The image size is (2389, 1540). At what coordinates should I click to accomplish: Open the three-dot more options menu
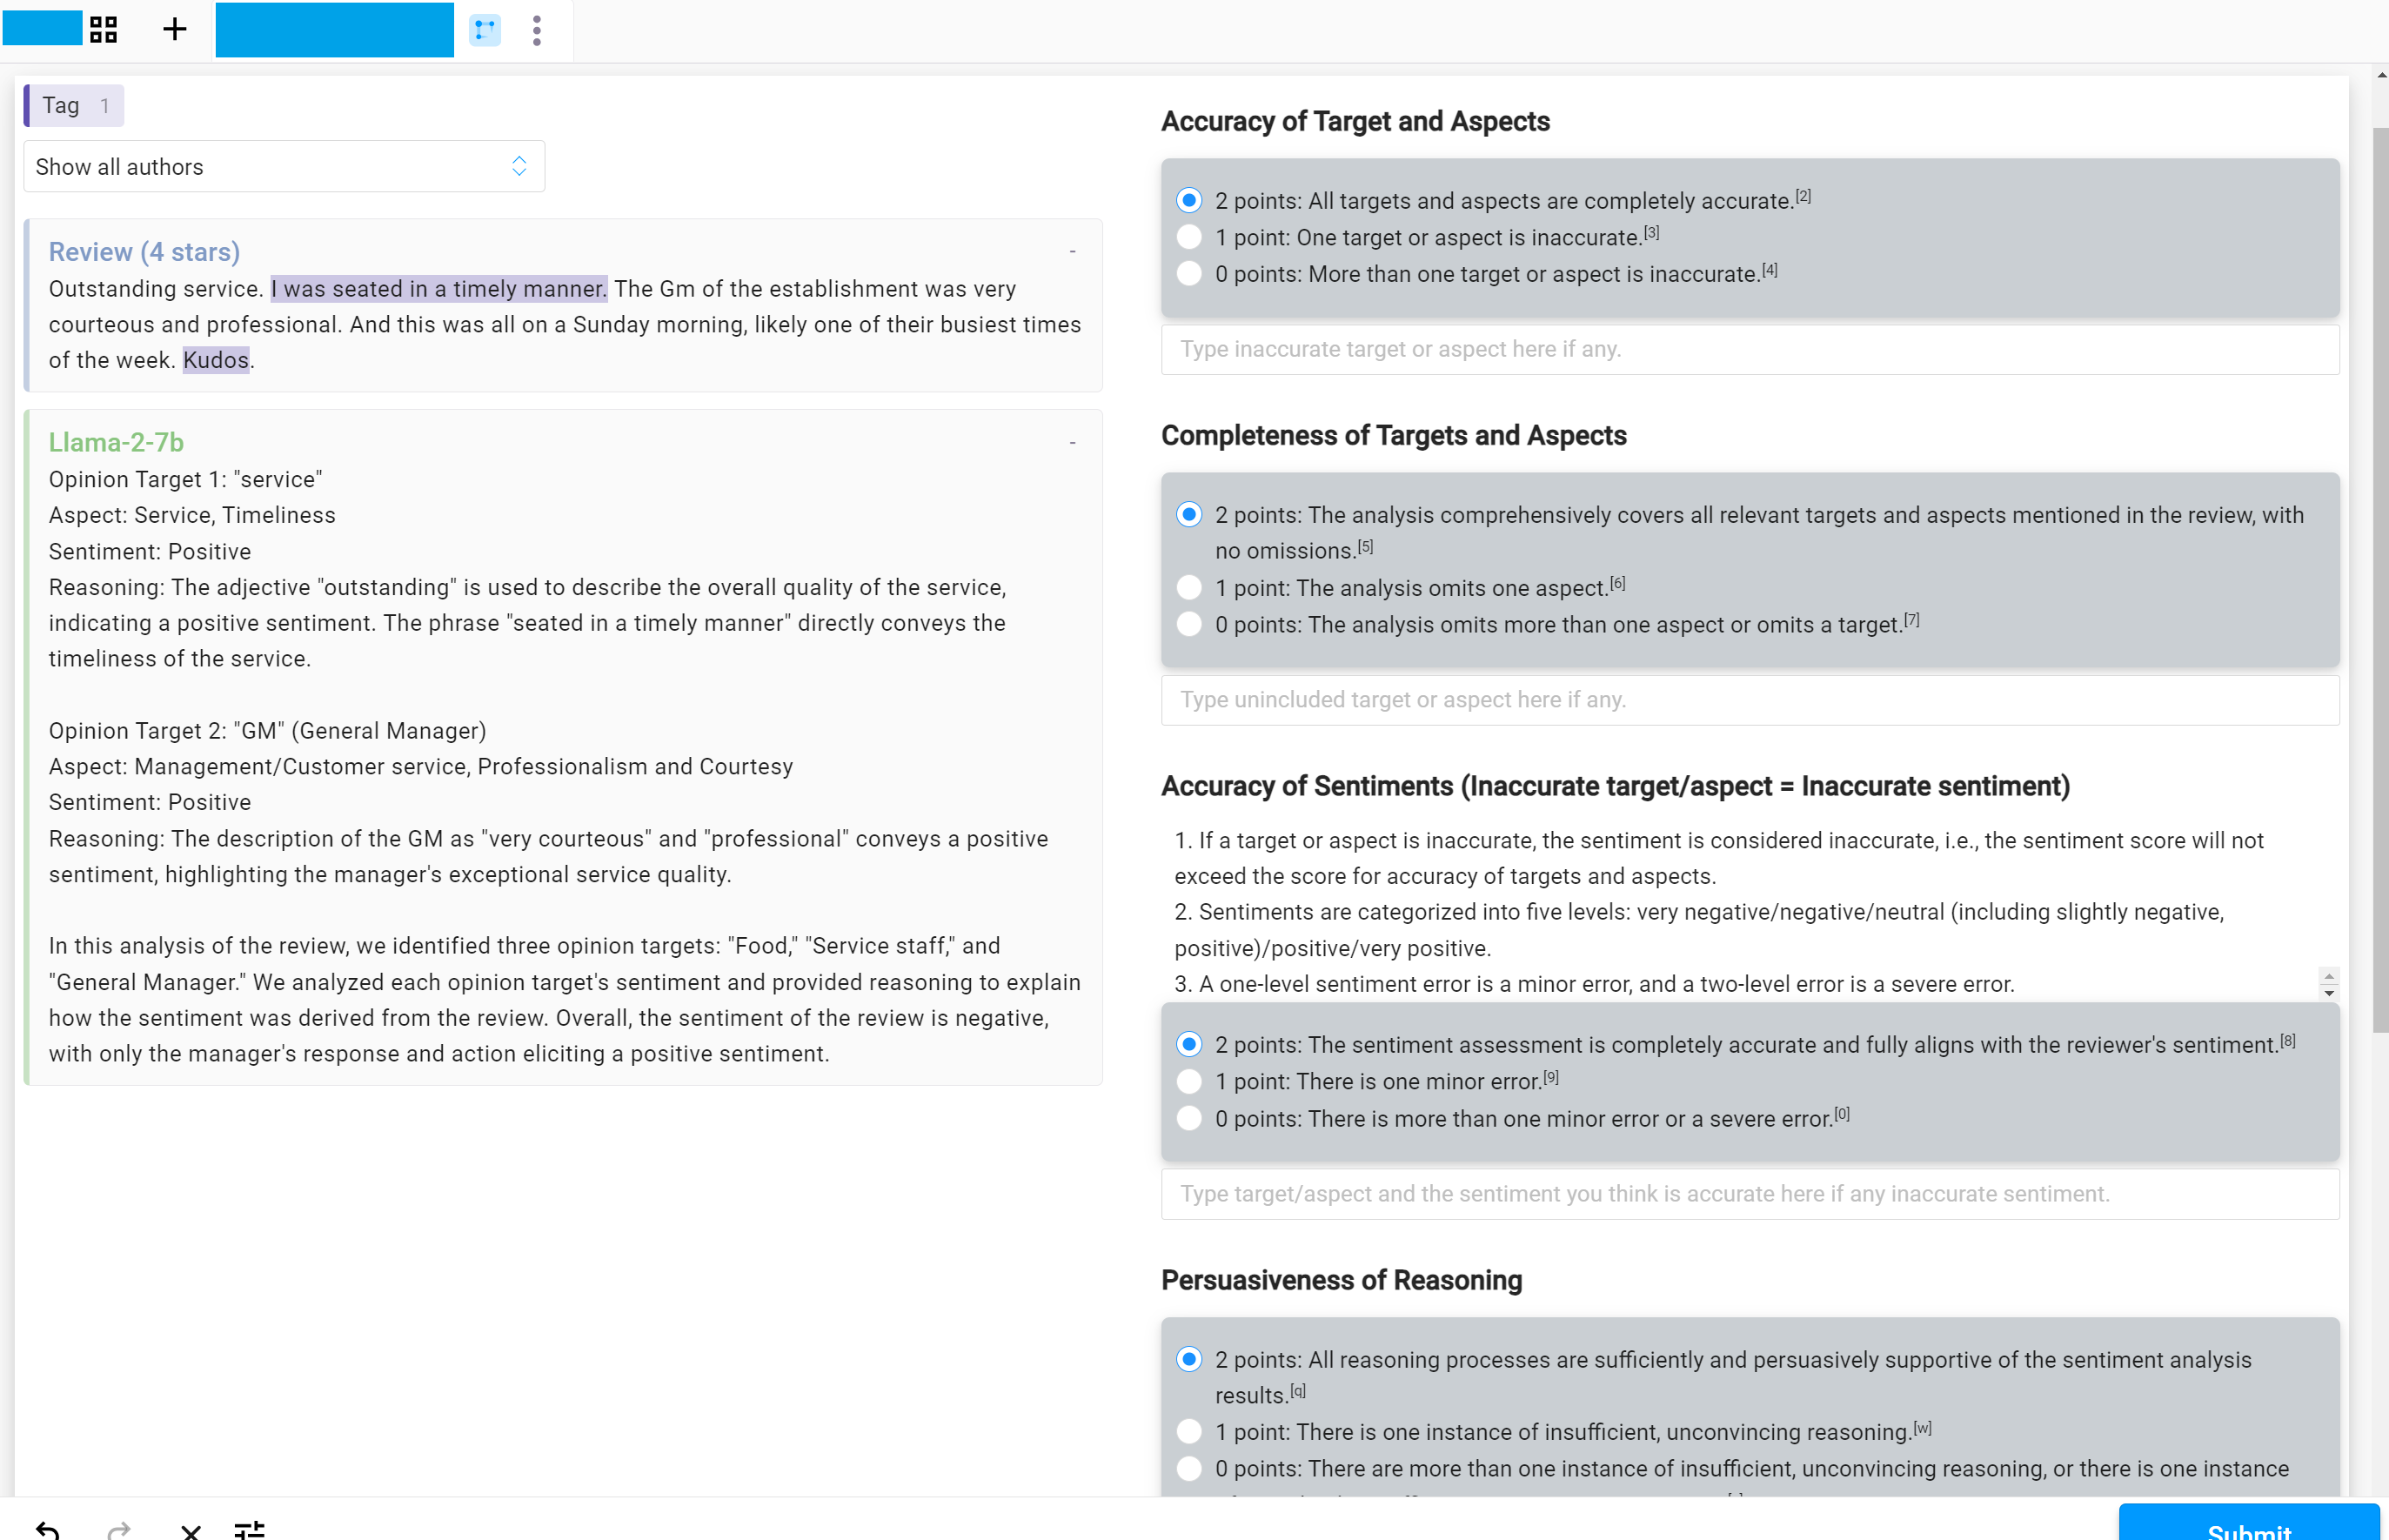click(537, 30)
